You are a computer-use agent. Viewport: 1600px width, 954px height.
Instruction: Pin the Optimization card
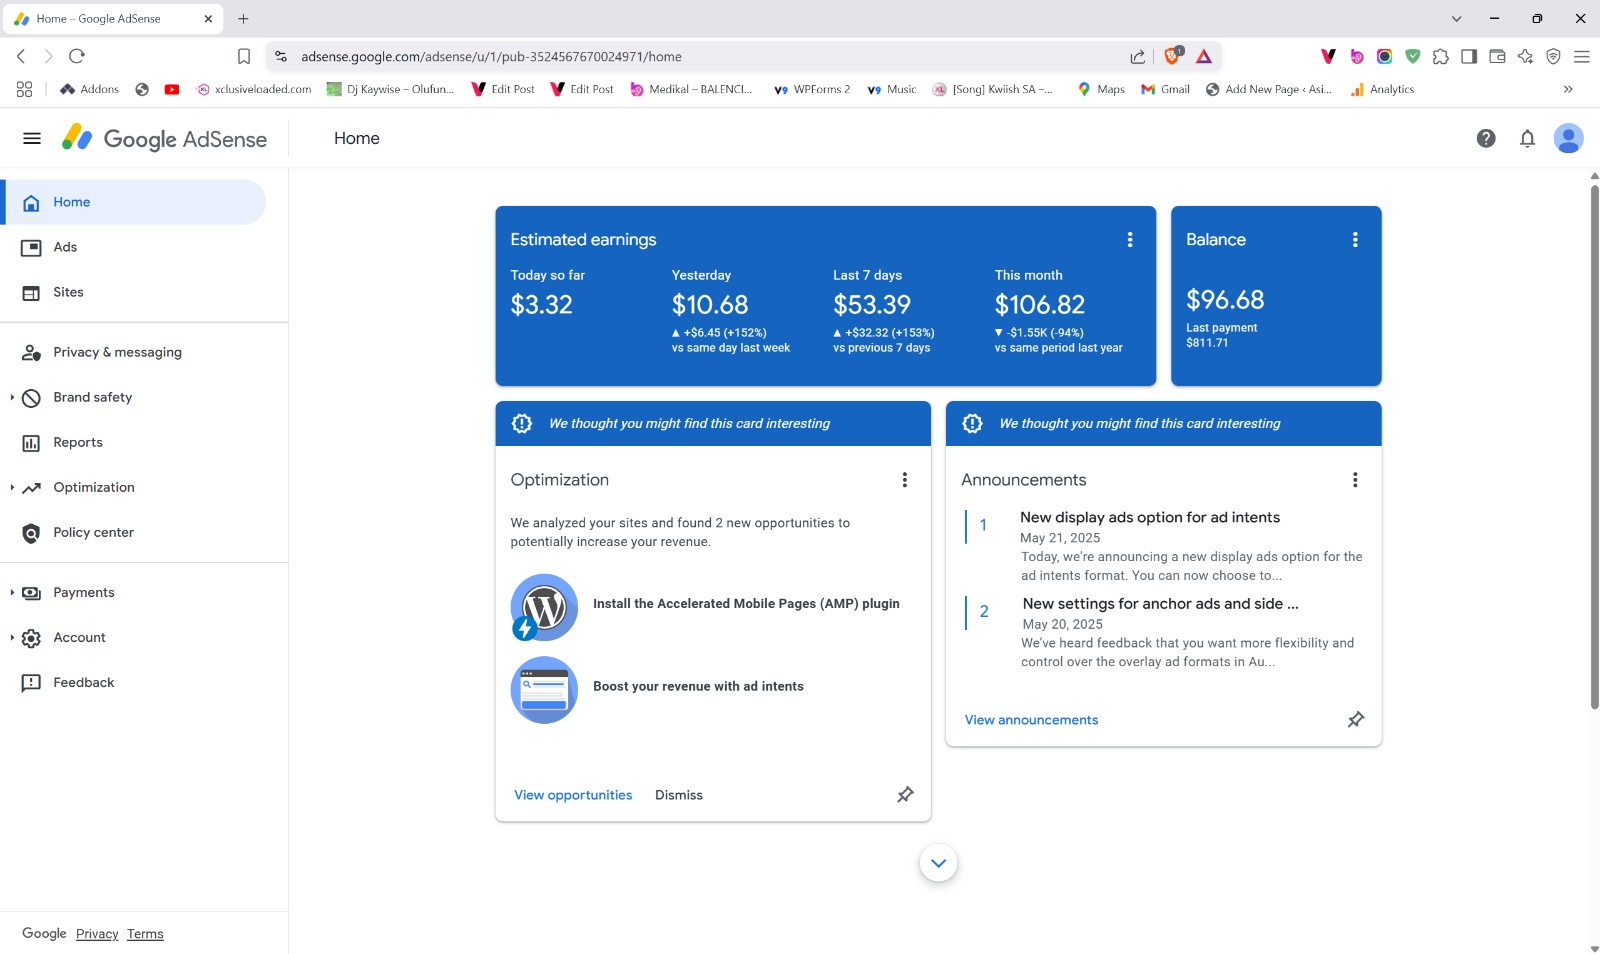[x=905, y=795]
